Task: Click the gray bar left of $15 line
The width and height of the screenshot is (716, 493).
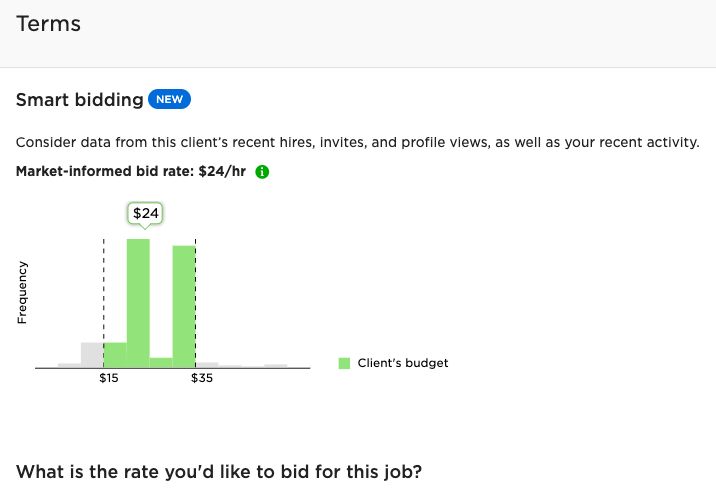Action: tap(92, 354)
